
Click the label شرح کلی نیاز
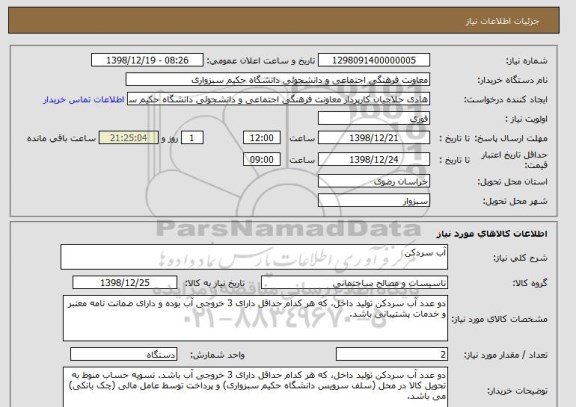coord(520,258)
